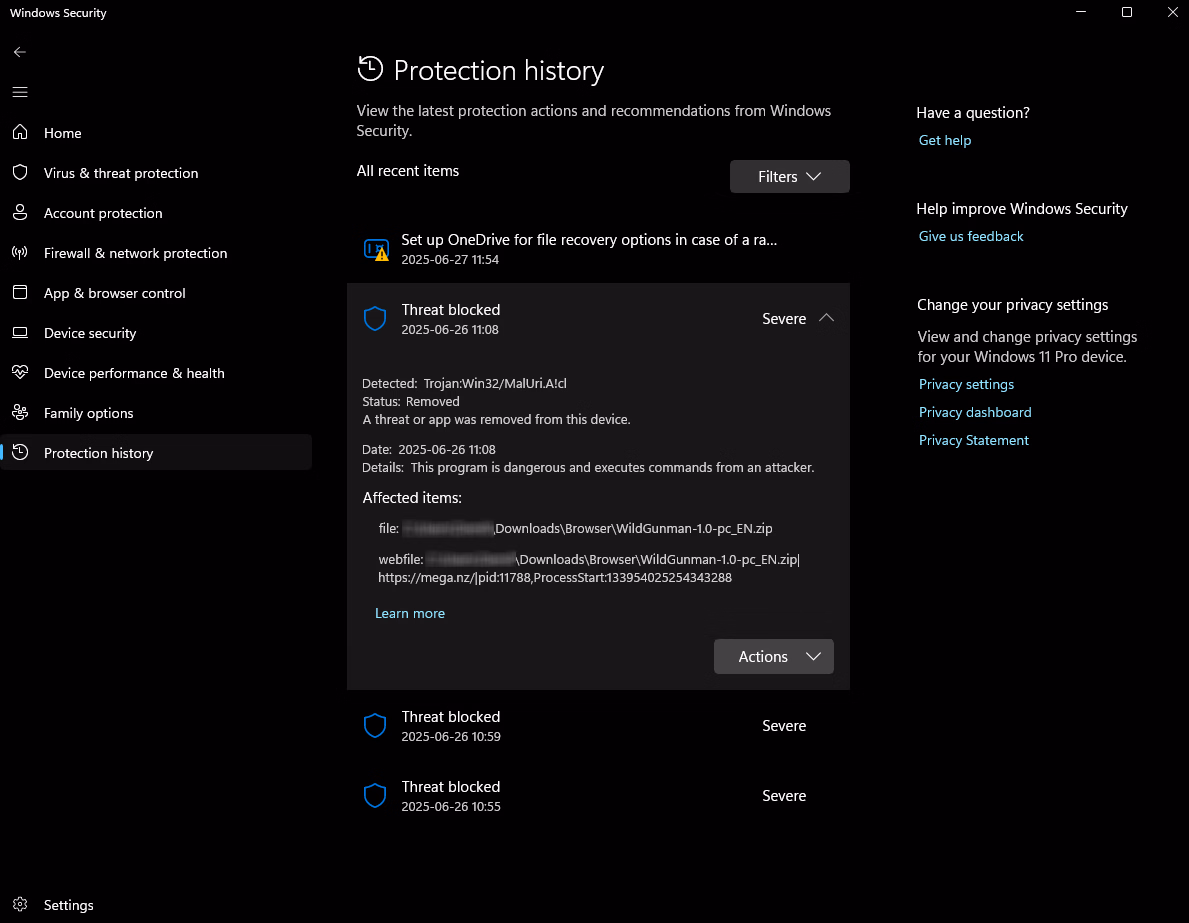Image resolution: width=1189 pixels, height=923 pixels.
Task: Click shield icon of 10:59 threat
Action: point(375,726)
